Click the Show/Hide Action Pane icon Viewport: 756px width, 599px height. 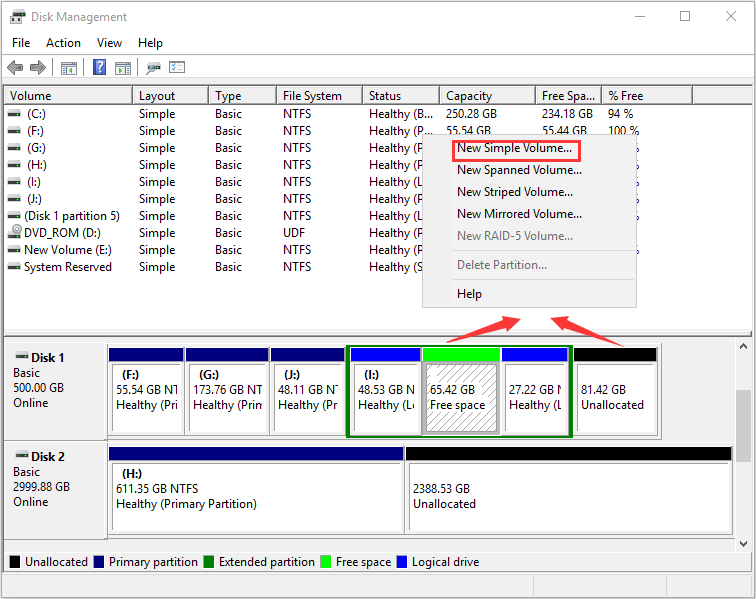122,68
